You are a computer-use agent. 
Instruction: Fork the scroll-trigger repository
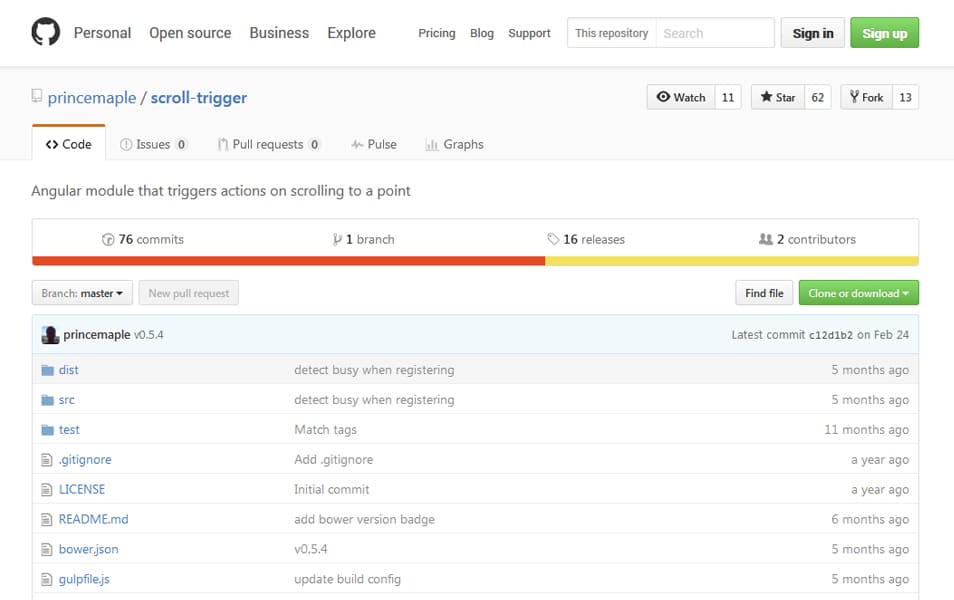point(866,97)
